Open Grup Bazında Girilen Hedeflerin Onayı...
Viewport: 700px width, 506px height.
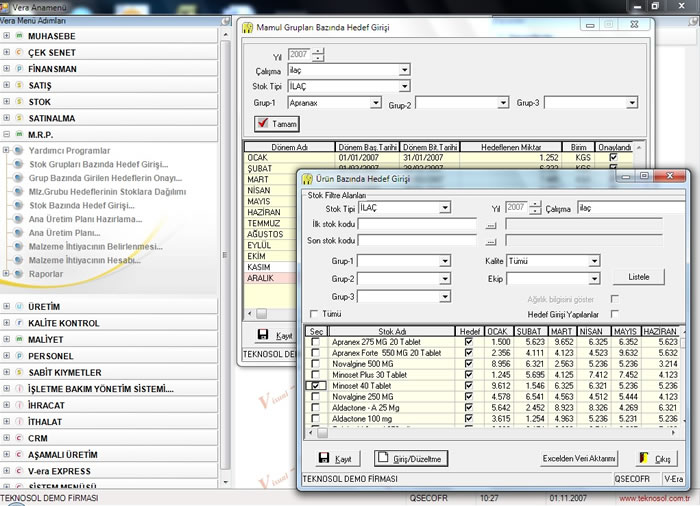105,178
